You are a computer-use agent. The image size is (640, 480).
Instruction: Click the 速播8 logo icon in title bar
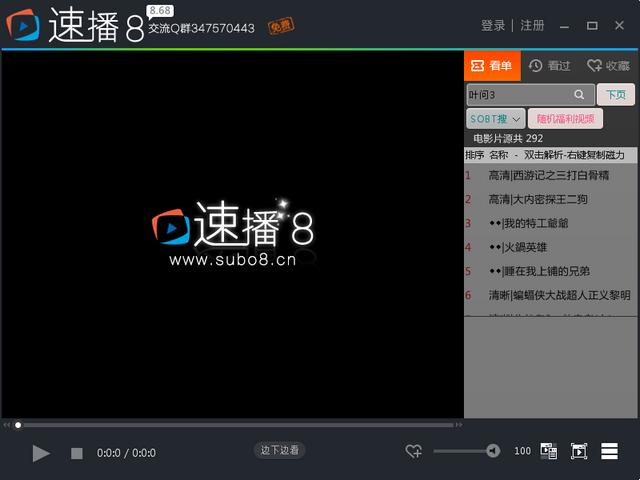coord(23,25)
